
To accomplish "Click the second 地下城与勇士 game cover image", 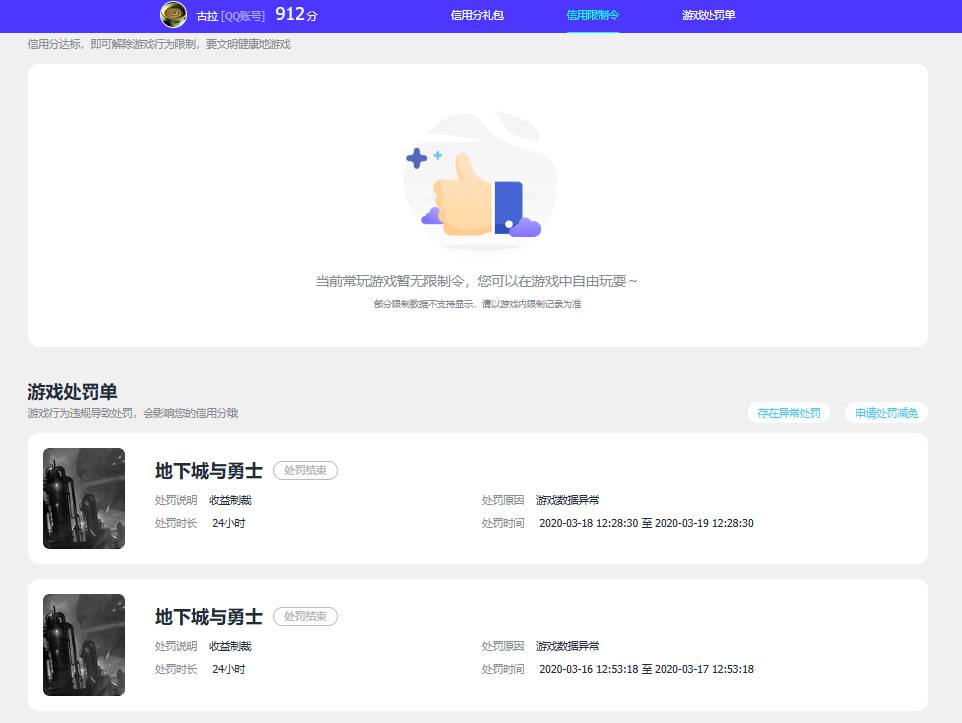I will [84, 645].
